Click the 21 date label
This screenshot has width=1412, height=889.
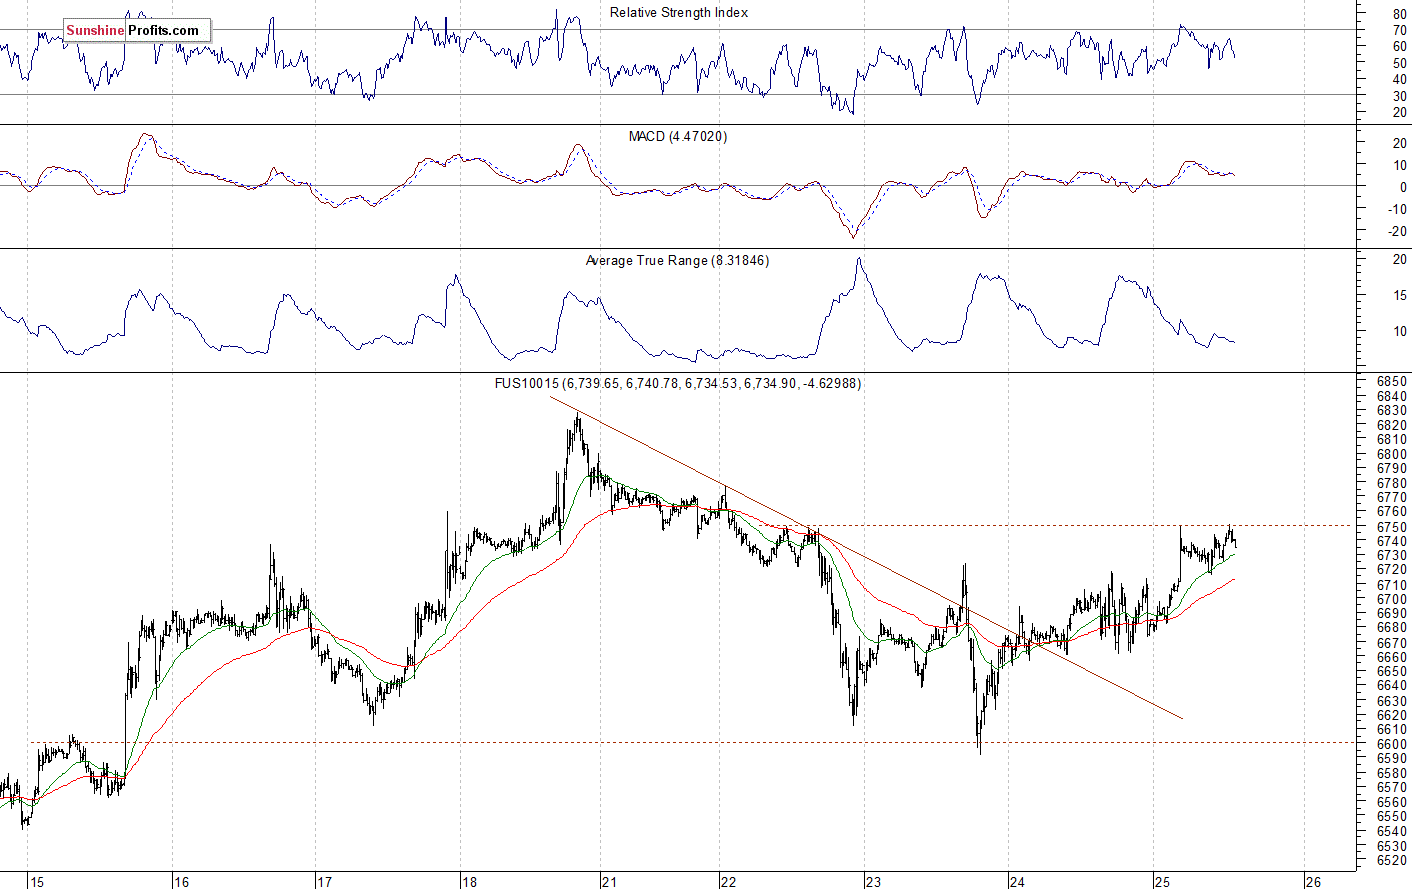(x=610, y=882)
